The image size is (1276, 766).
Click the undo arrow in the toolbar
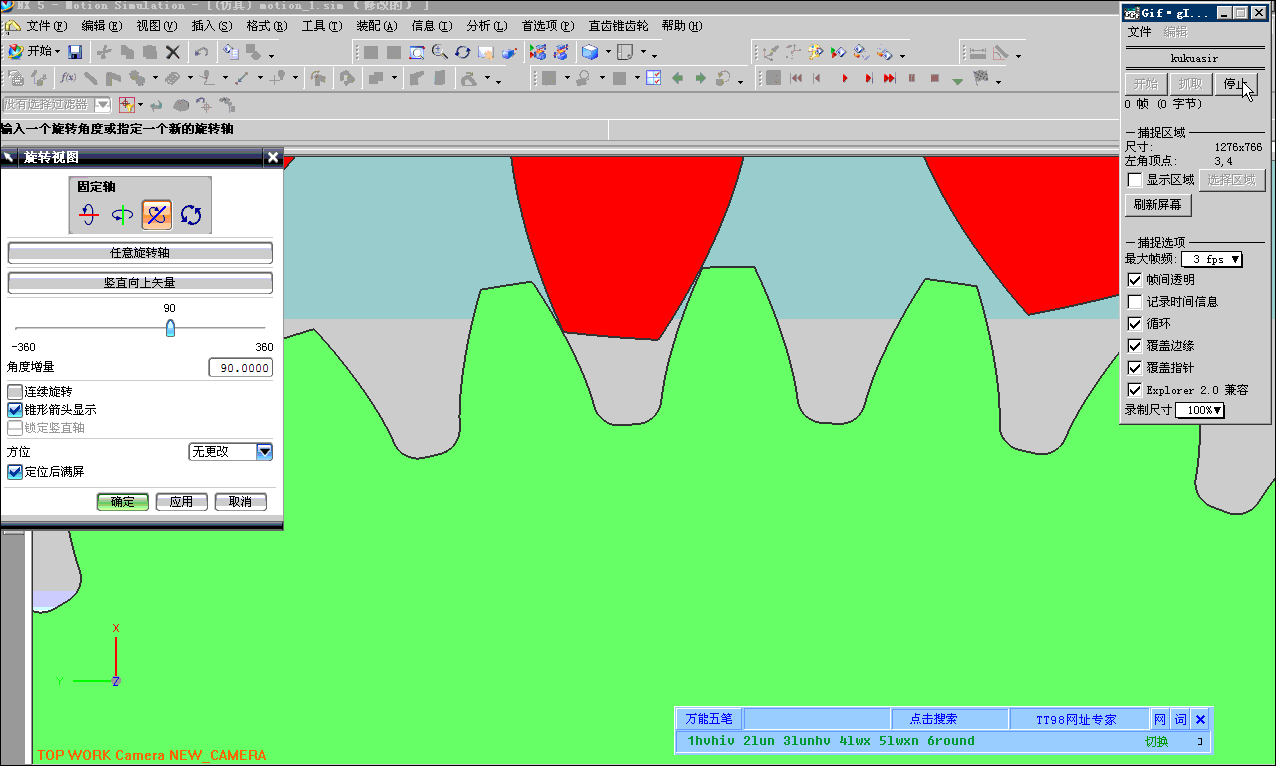tap(202, 52)
